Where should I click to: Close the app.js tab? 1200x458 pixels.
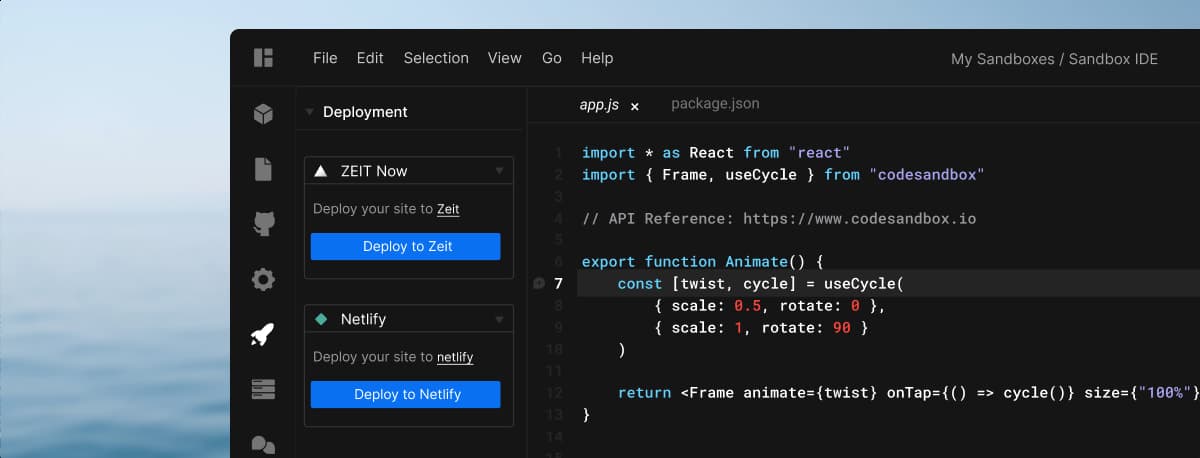pos(634,105)
